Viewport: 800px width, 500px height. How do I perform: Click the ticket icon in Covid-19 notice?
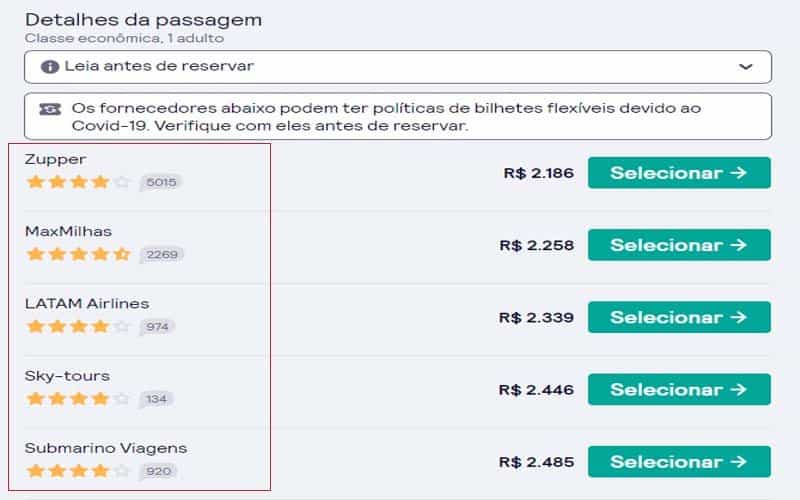pyautogui.click(x=49, y=109)
